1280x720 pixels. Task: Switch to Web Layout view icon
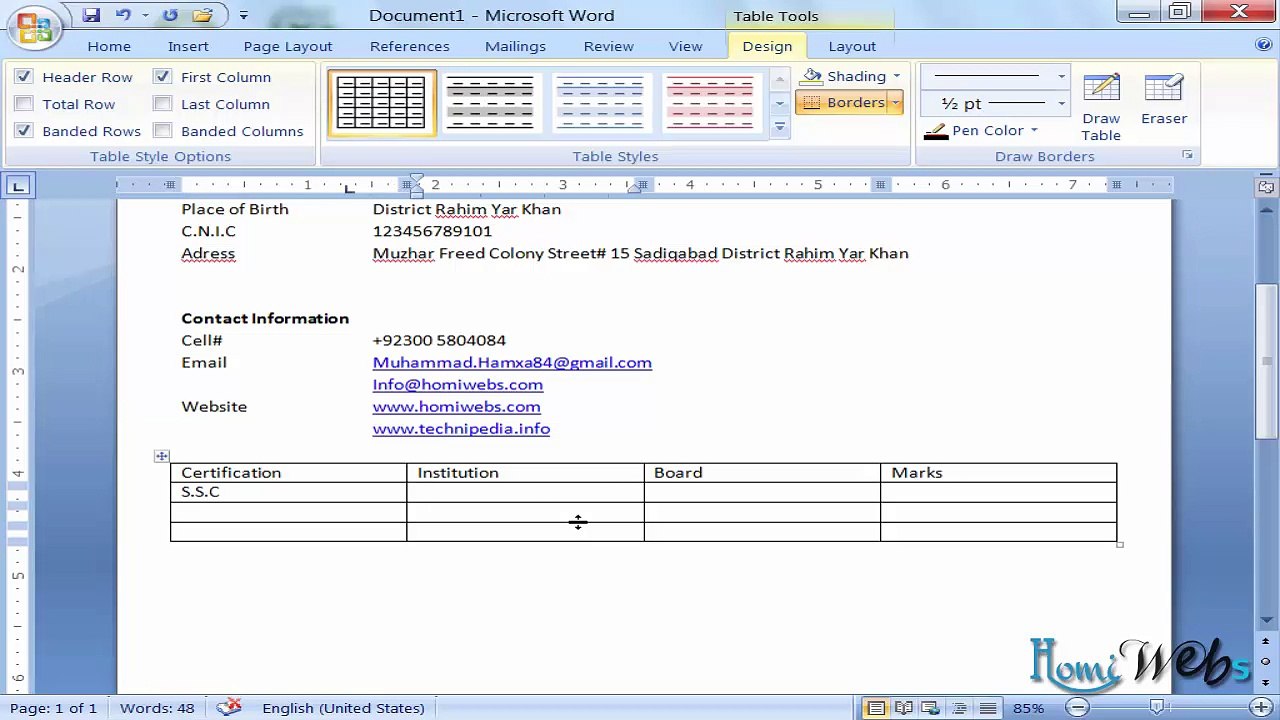pyautogui.click(x=932, y=708)
